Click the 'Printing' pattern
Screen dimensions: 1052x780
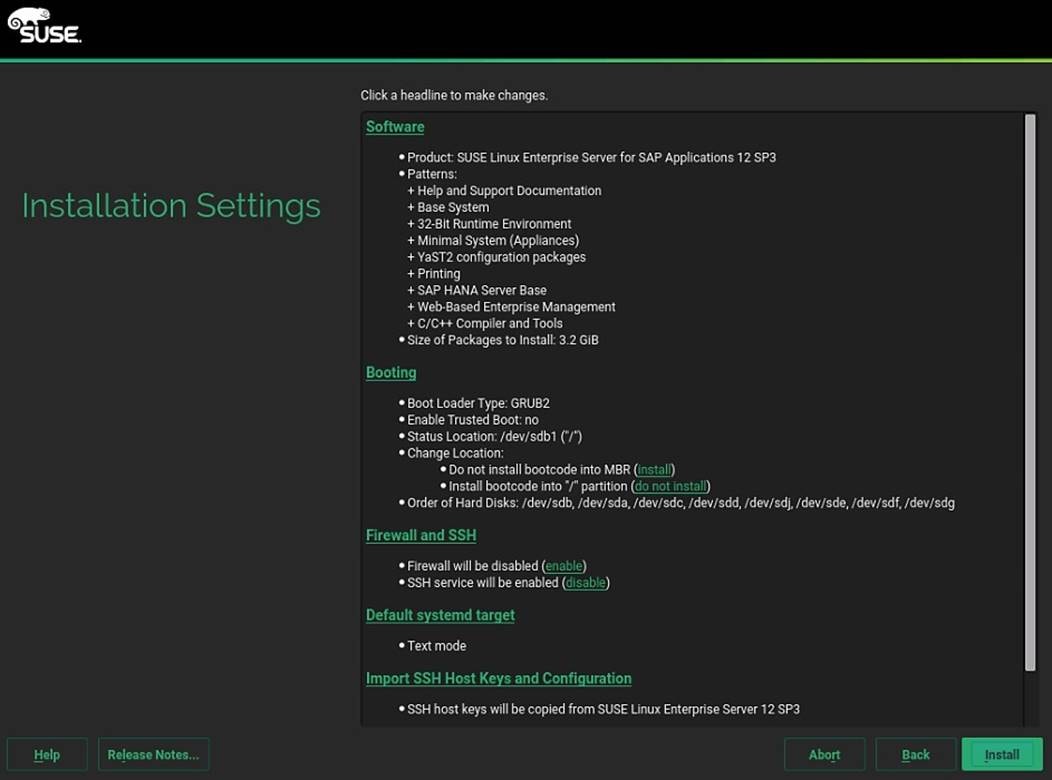click(x=433, y=274)
